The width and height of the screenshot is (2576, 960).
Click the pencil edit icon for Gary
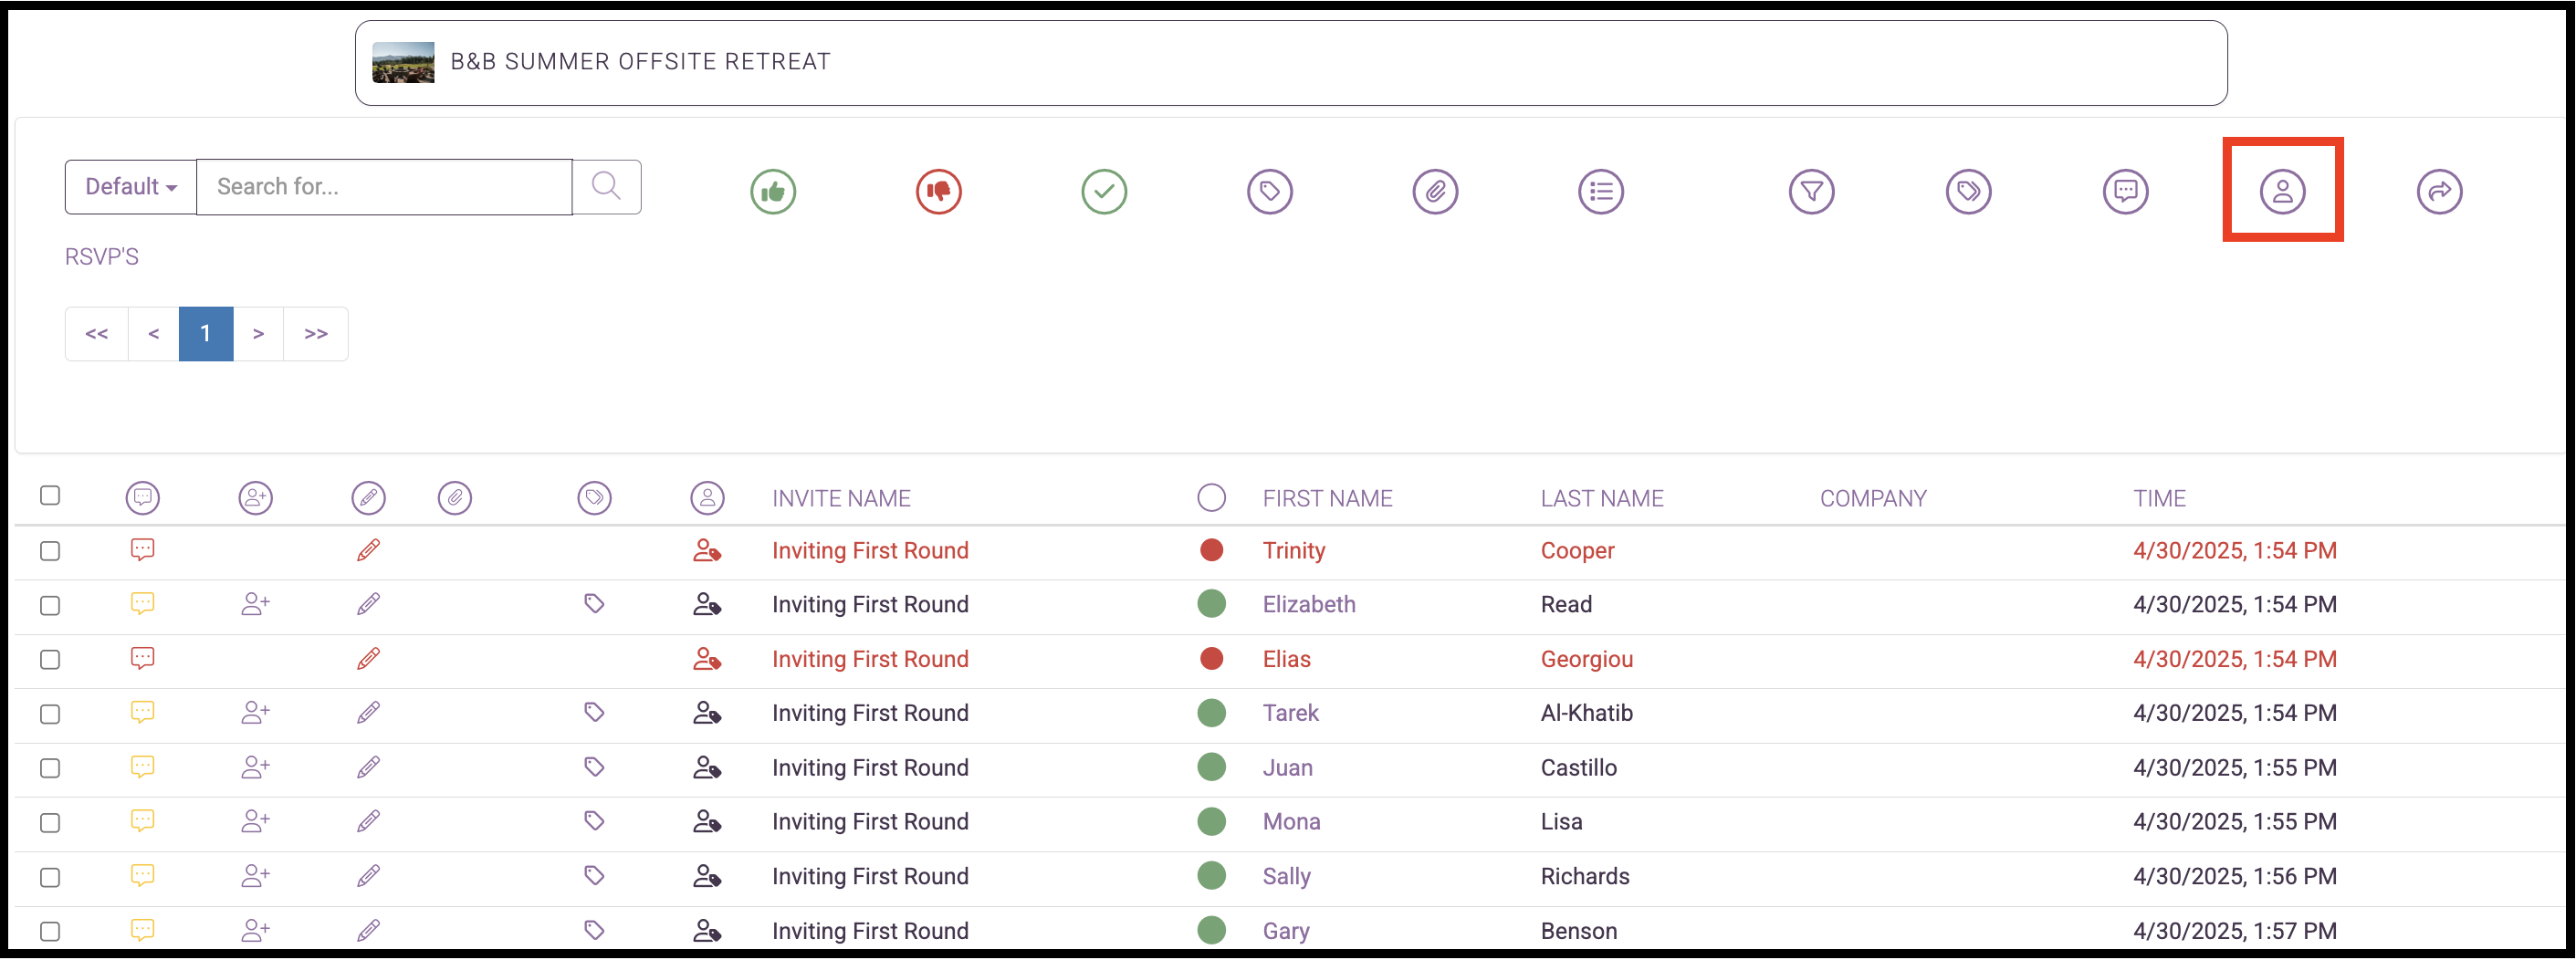[368, 930]
